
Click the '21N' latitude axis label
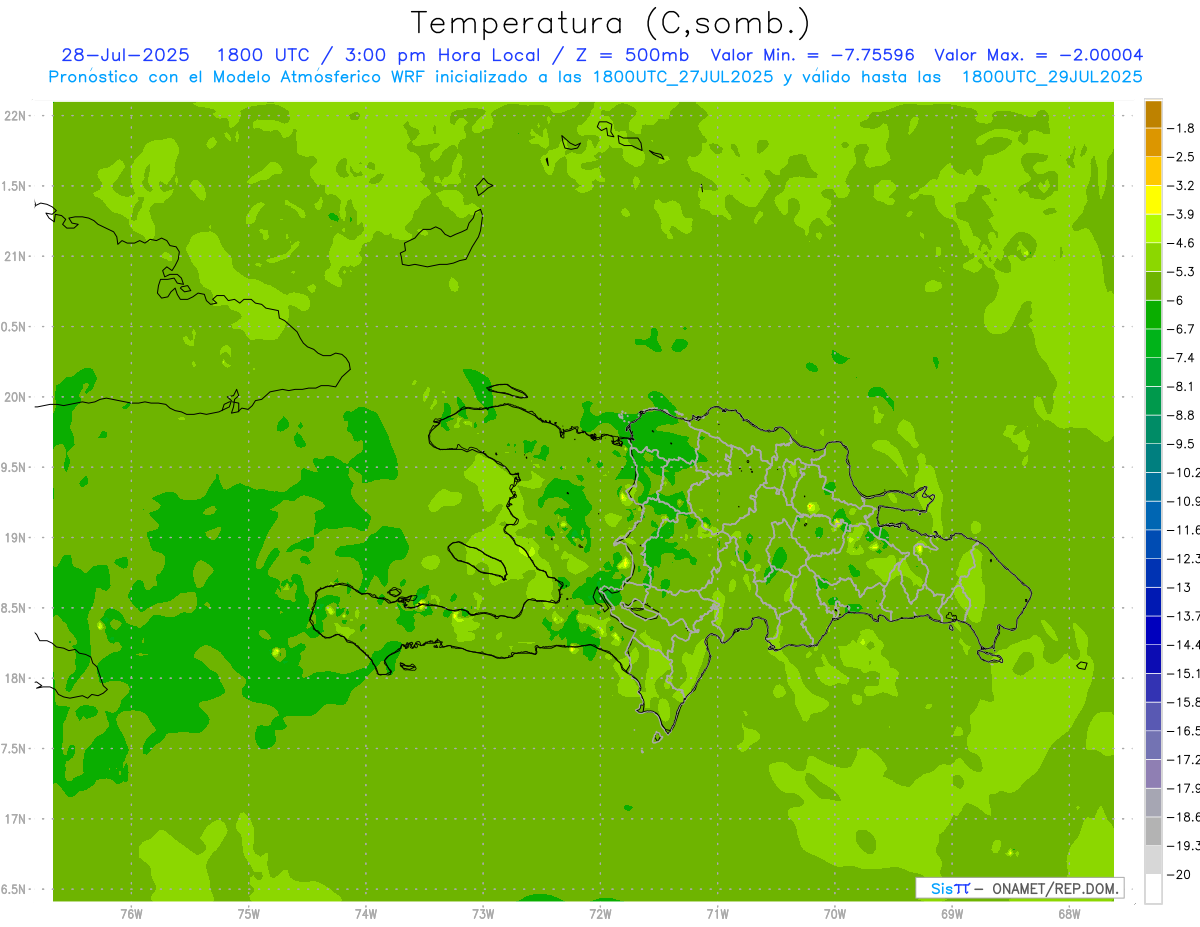(x=17, y=256)
